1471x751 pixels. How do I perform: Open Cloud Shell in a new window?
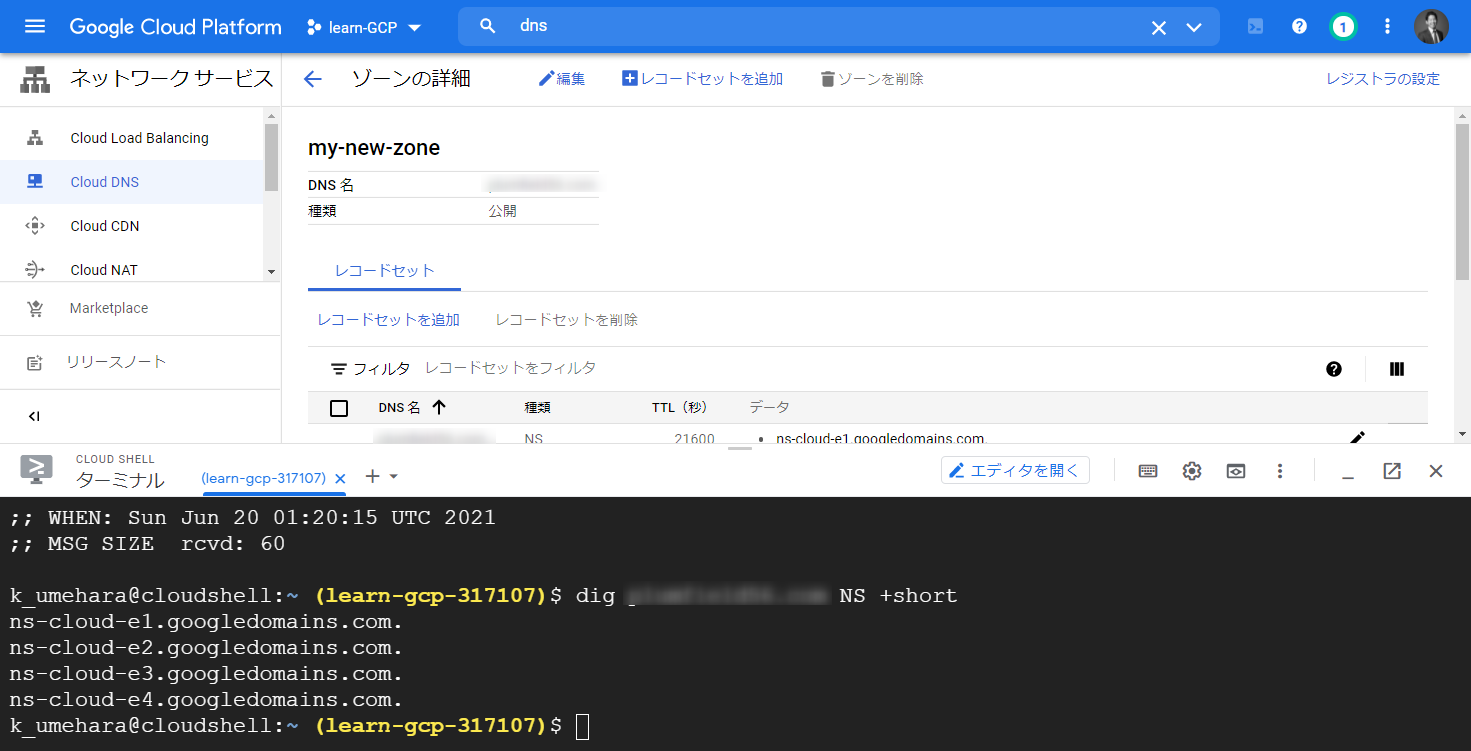click(x=1392, y=471)
